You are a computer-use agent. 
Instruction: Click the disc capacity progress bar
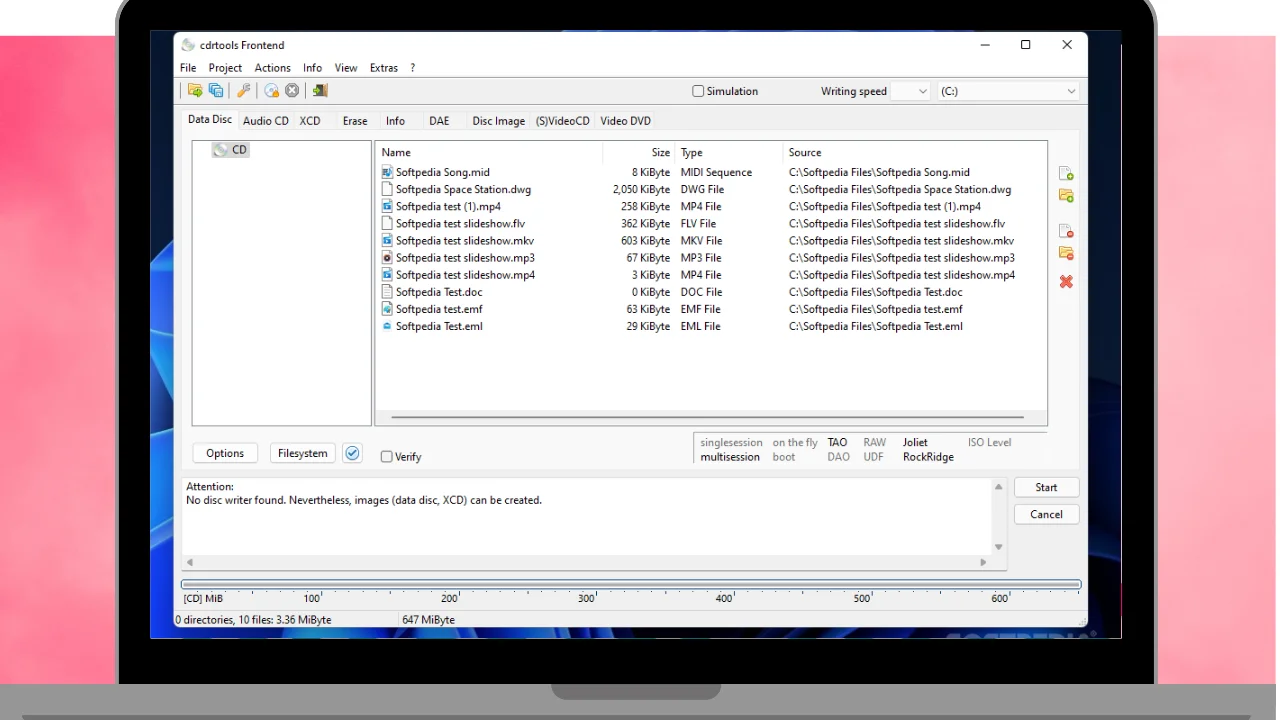click(631, 584)
